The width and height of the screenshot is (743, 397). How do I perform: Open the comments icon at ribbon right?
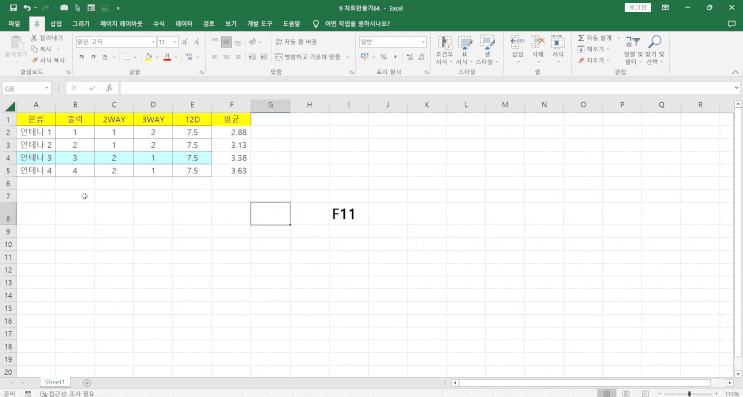point(732,23)
